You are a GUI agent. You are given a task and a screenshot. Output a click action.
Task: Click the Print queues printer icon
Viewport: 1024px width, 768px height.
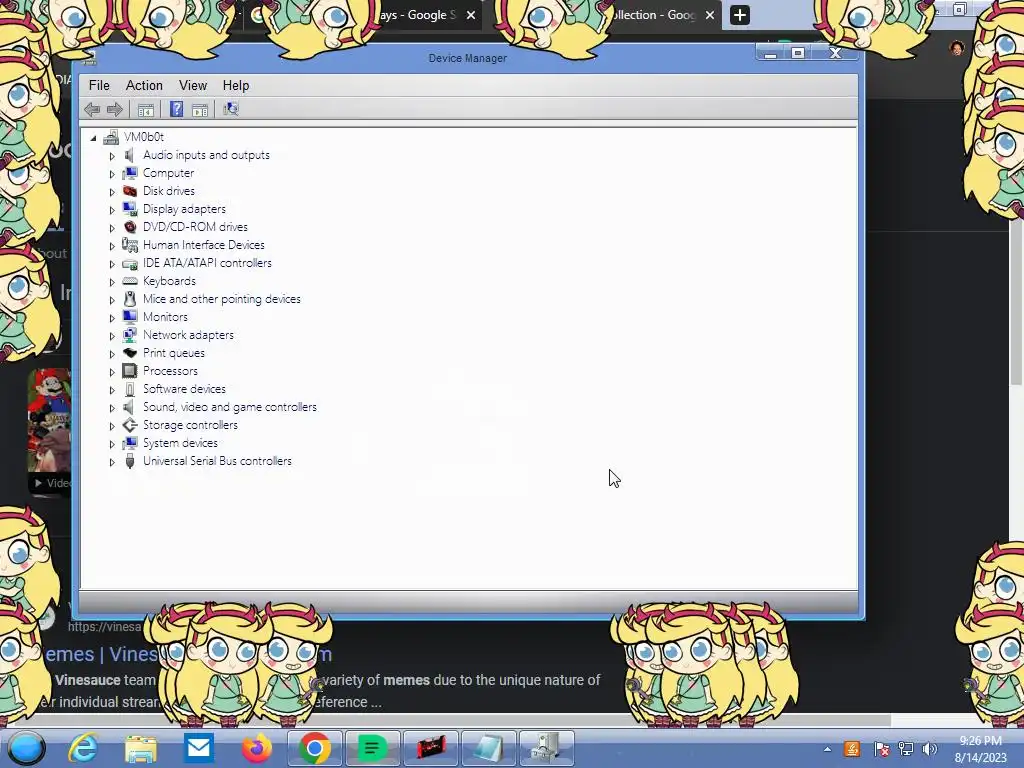(x=130, y=353)
